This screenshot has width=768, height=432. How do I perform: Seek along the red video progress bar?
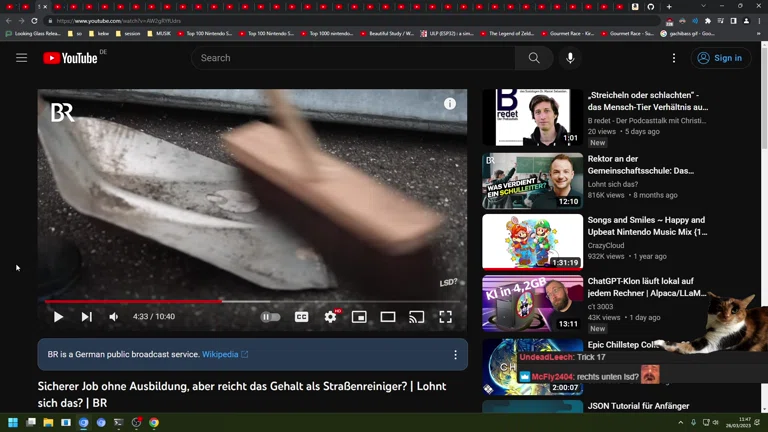[x=133, y=301]
